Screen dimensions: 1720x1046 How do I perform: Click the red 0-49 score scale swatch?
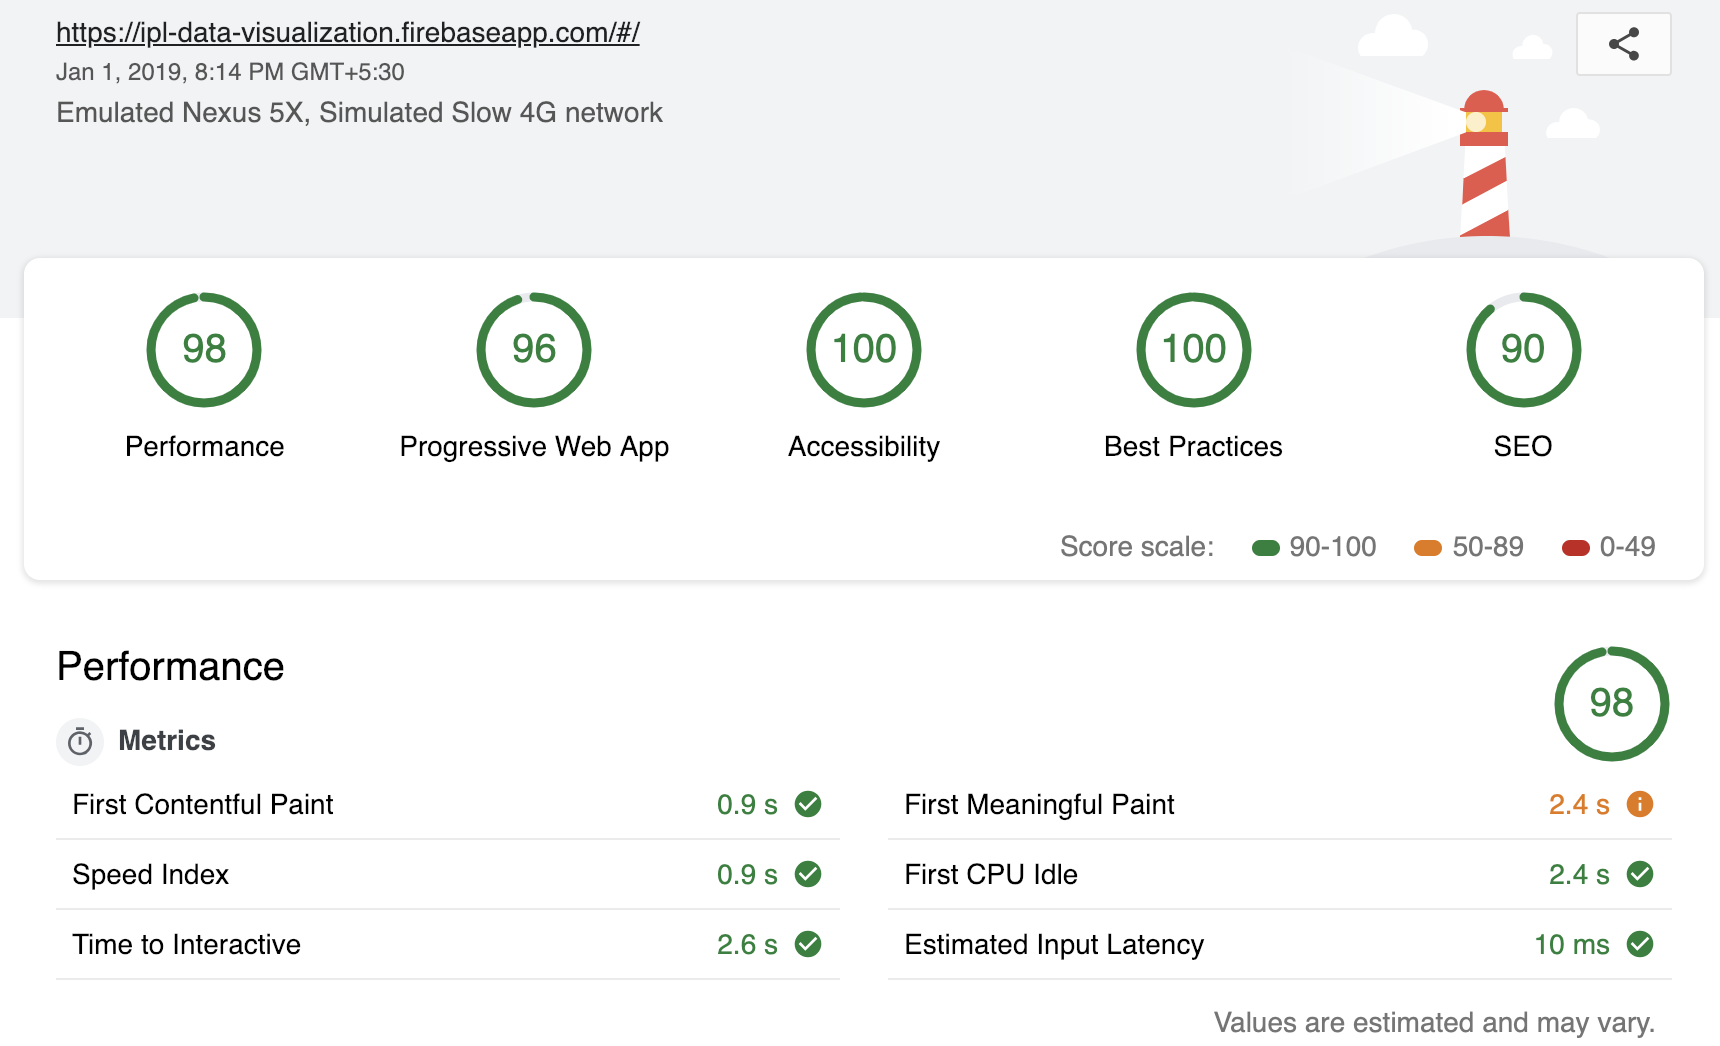[x=1576, y=547]
